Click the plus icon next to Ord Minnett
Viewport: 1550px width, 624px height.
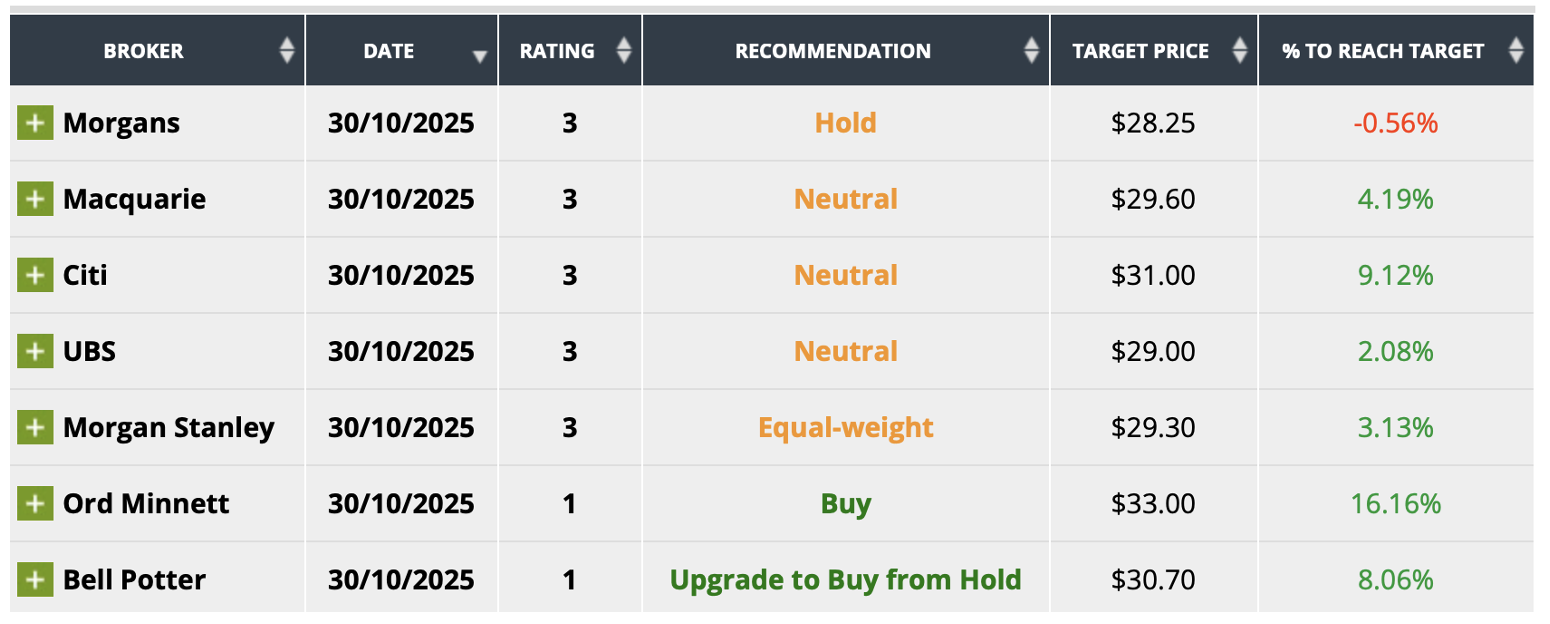tap(35, 503)
